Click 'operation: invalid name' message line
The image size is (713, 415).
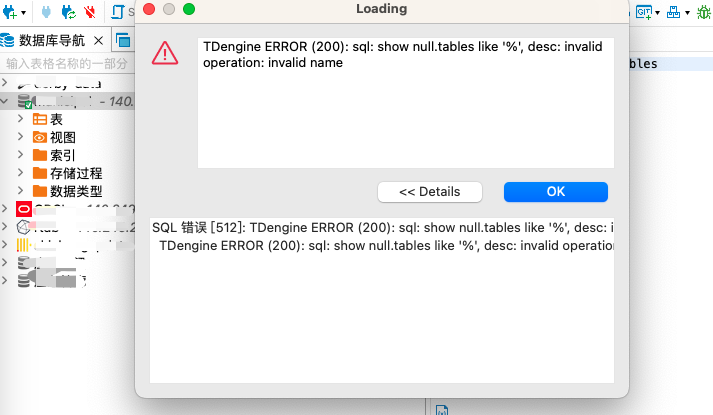273,63
